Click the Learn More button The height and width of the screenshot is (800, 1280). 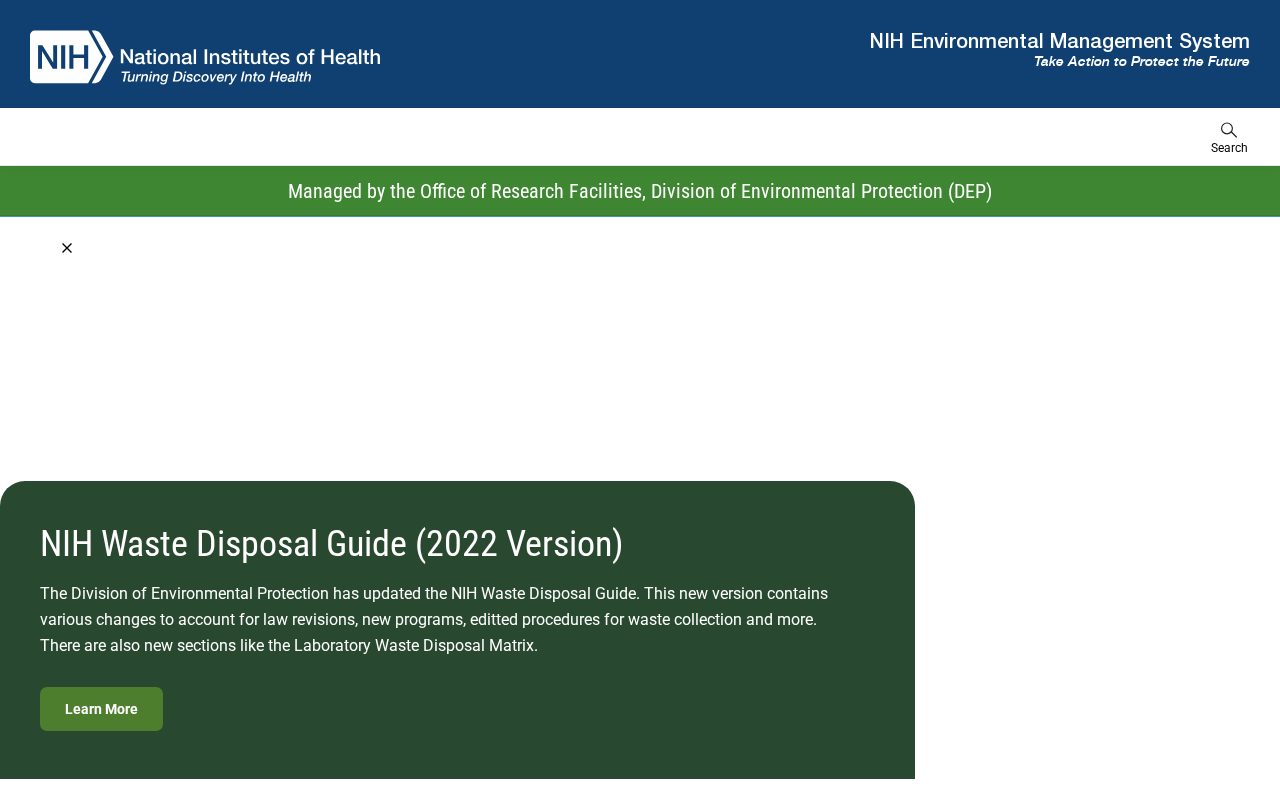101,709
